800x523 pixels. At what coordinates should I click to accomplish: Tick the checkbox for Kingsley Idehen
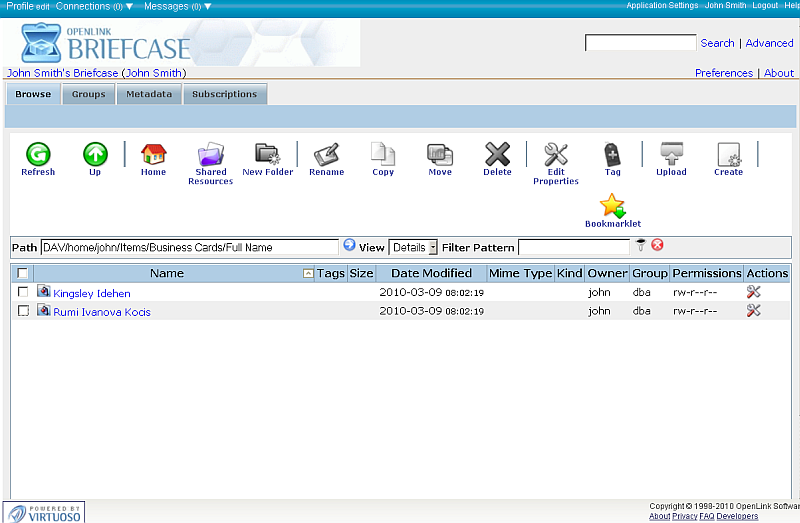tap(23, 292)
